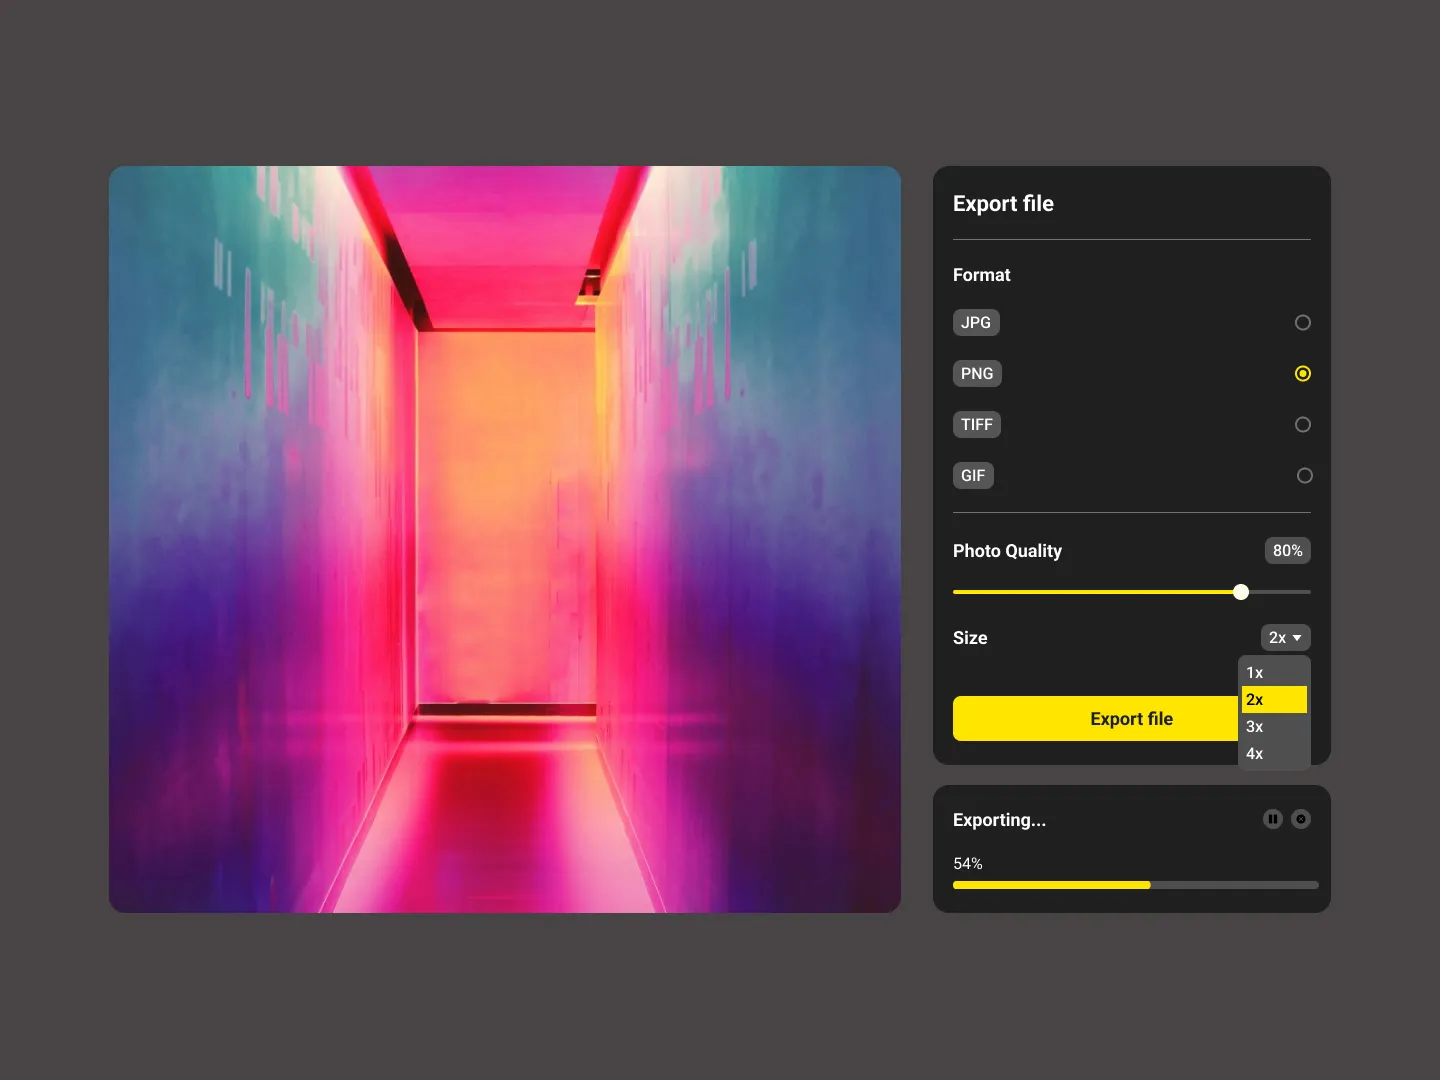
Task: Click the Export file panel heading
Action: click(1003, 203)
